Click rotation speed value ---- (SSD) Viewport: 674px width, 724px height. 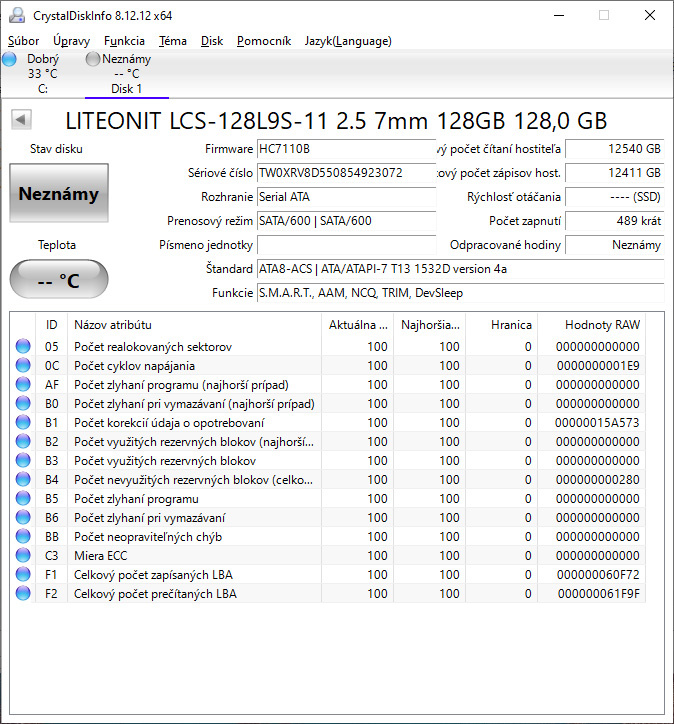[614, 197]
